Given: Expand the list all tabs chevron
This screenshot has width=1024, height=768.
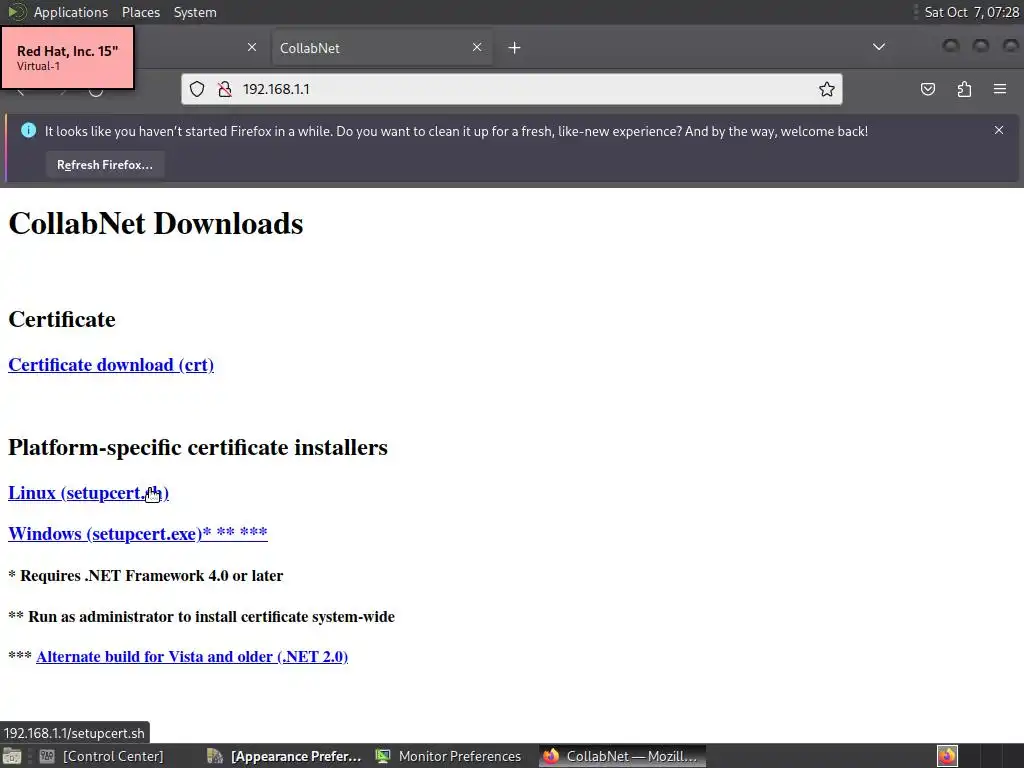Looking at the screenshot, I should click(879, 47).
